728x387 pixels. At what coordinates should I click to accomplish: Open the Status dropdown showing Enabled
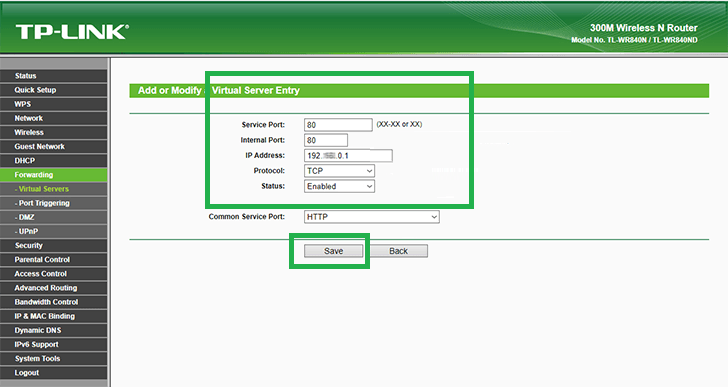click(339, 186)
